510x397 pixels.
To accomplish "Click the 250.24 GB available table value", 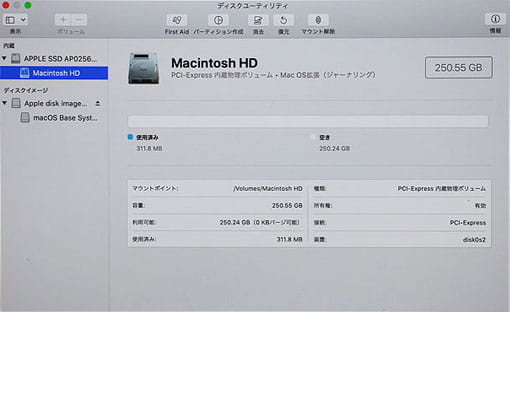I will [x=261, y=222].
